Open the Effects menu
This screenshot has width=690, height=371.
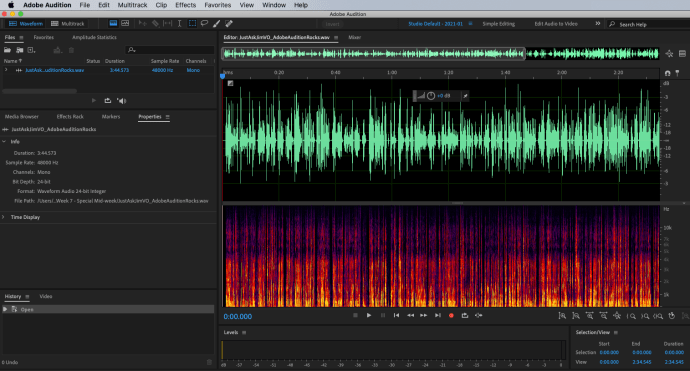click(185, 5)
